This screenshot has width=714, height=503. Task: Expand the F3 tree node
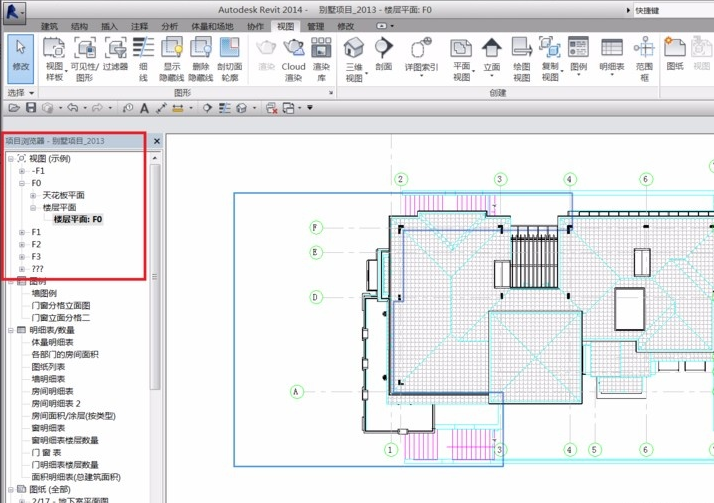[x=22, y=257]
